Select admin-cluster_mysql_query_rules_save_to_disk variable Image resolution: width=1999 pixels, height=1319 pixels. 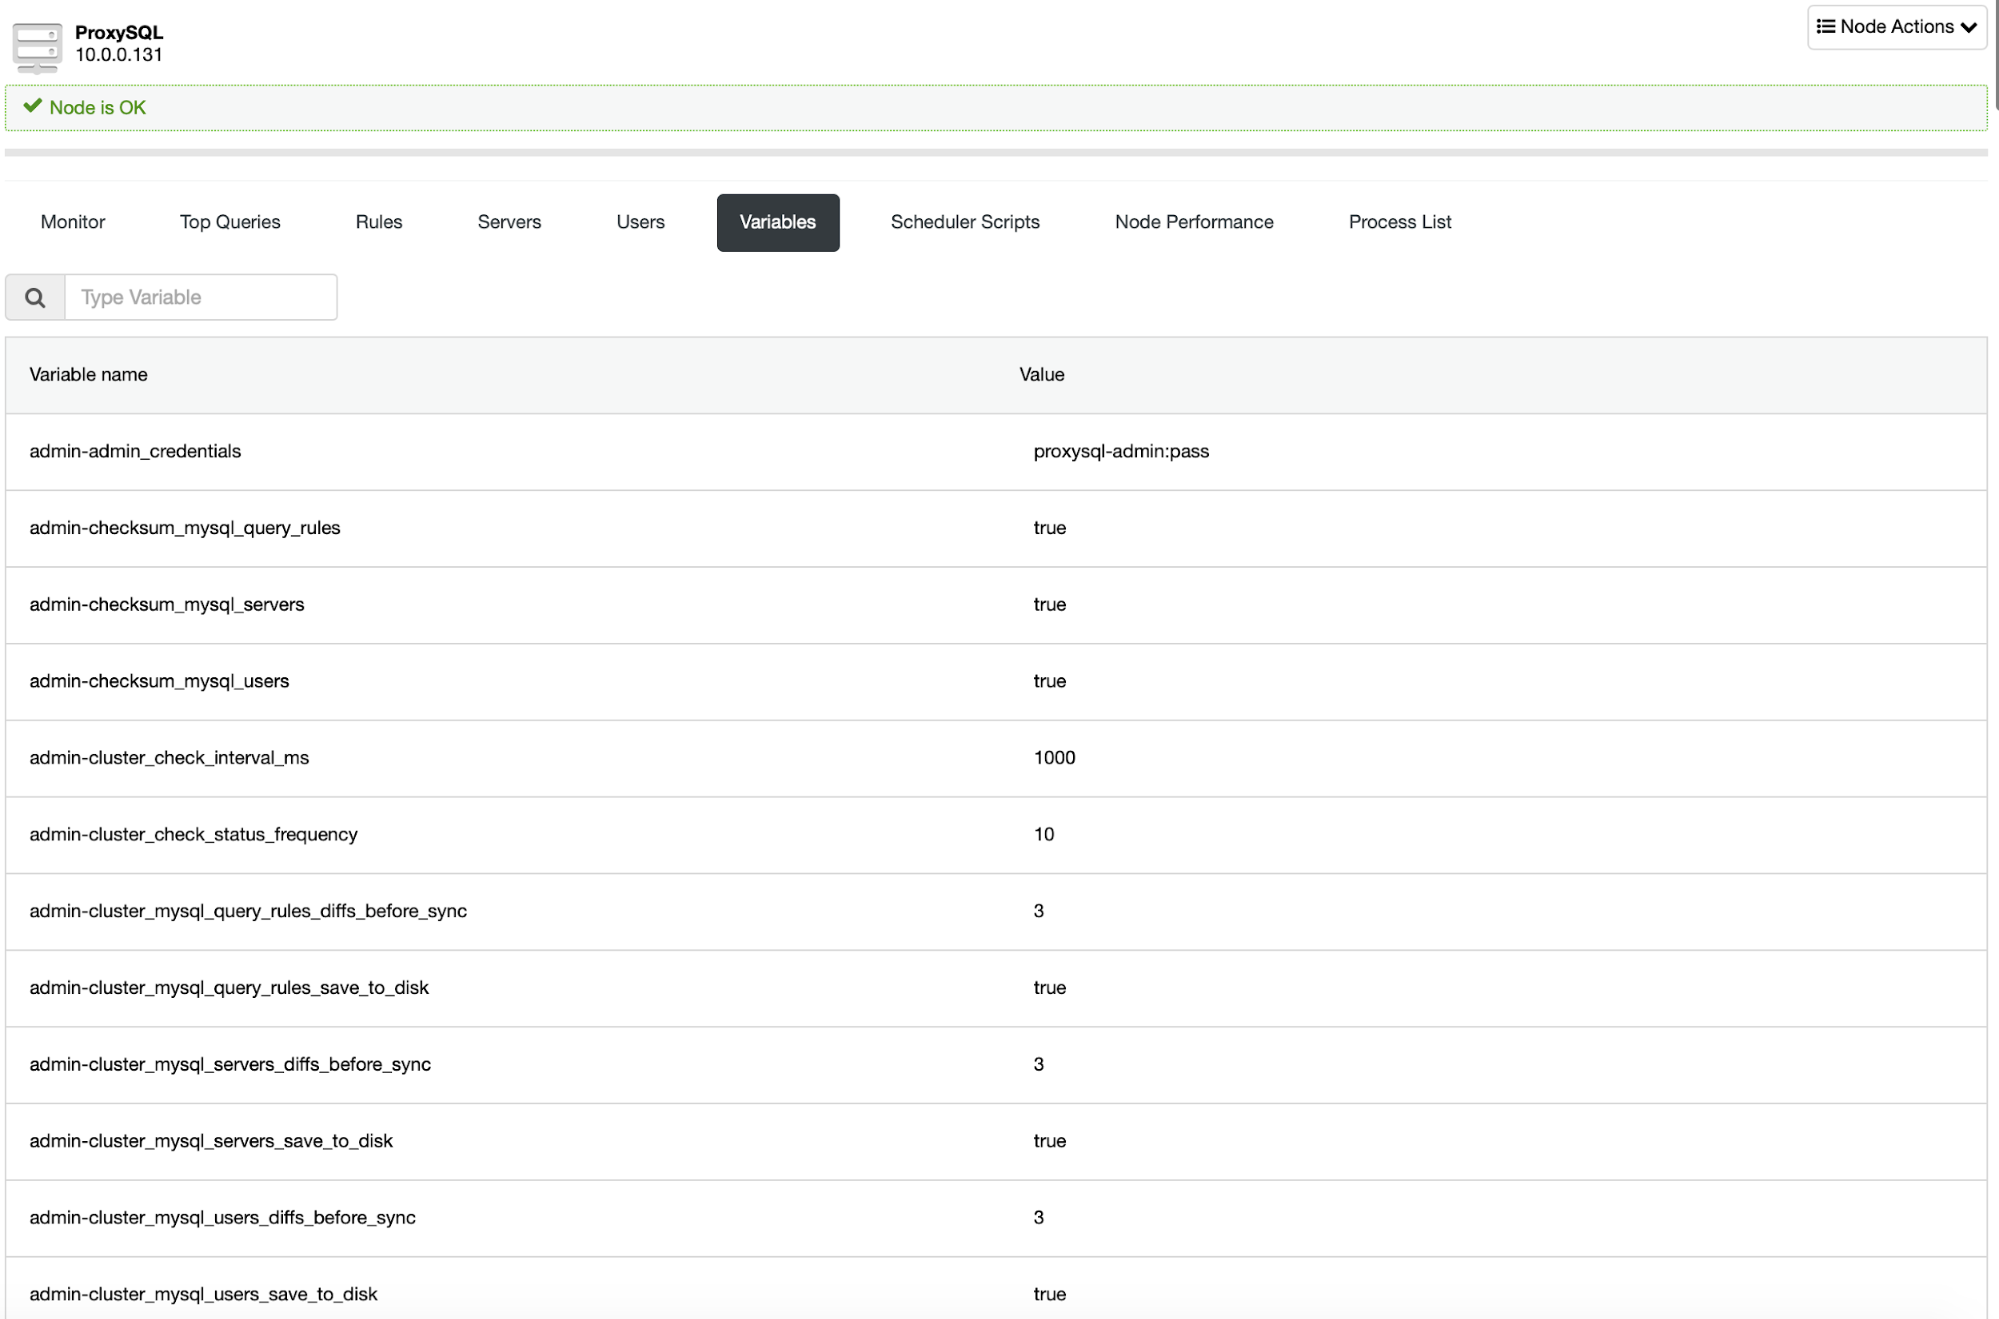point(229,988)
